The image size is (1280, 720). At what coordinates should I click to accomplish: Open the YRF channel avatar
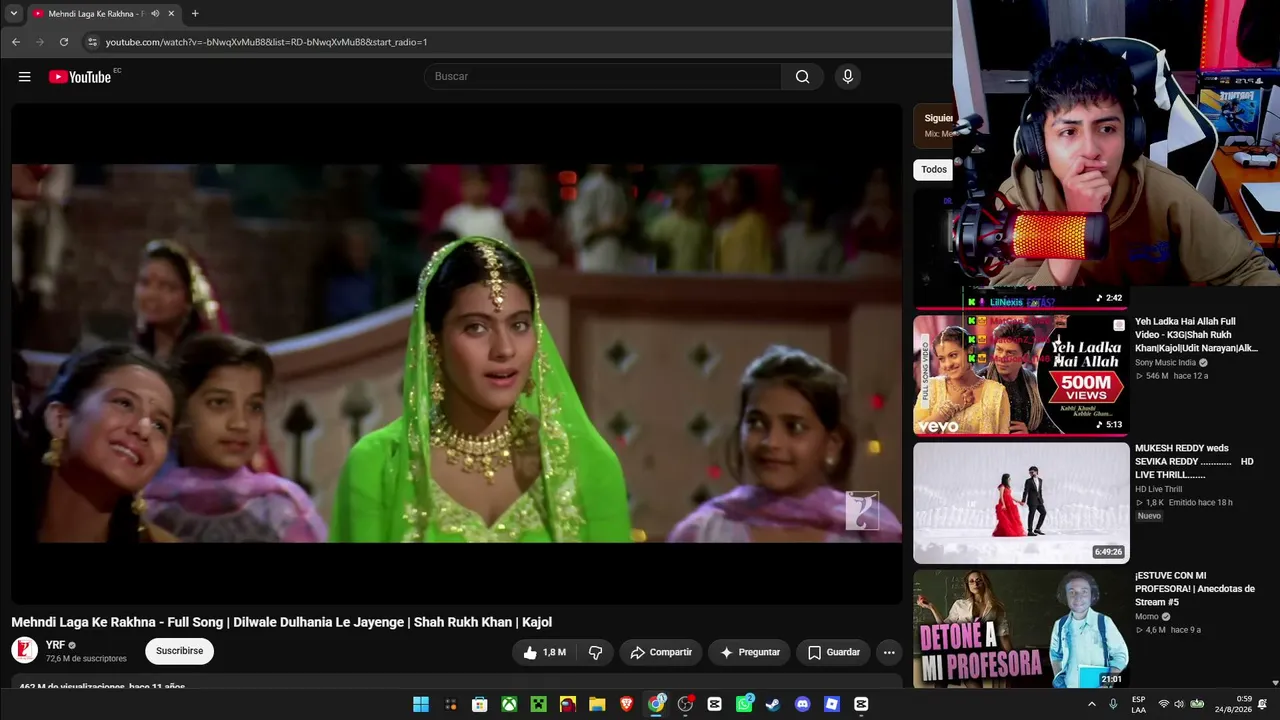pyautogui.click(x=25, y=651)
